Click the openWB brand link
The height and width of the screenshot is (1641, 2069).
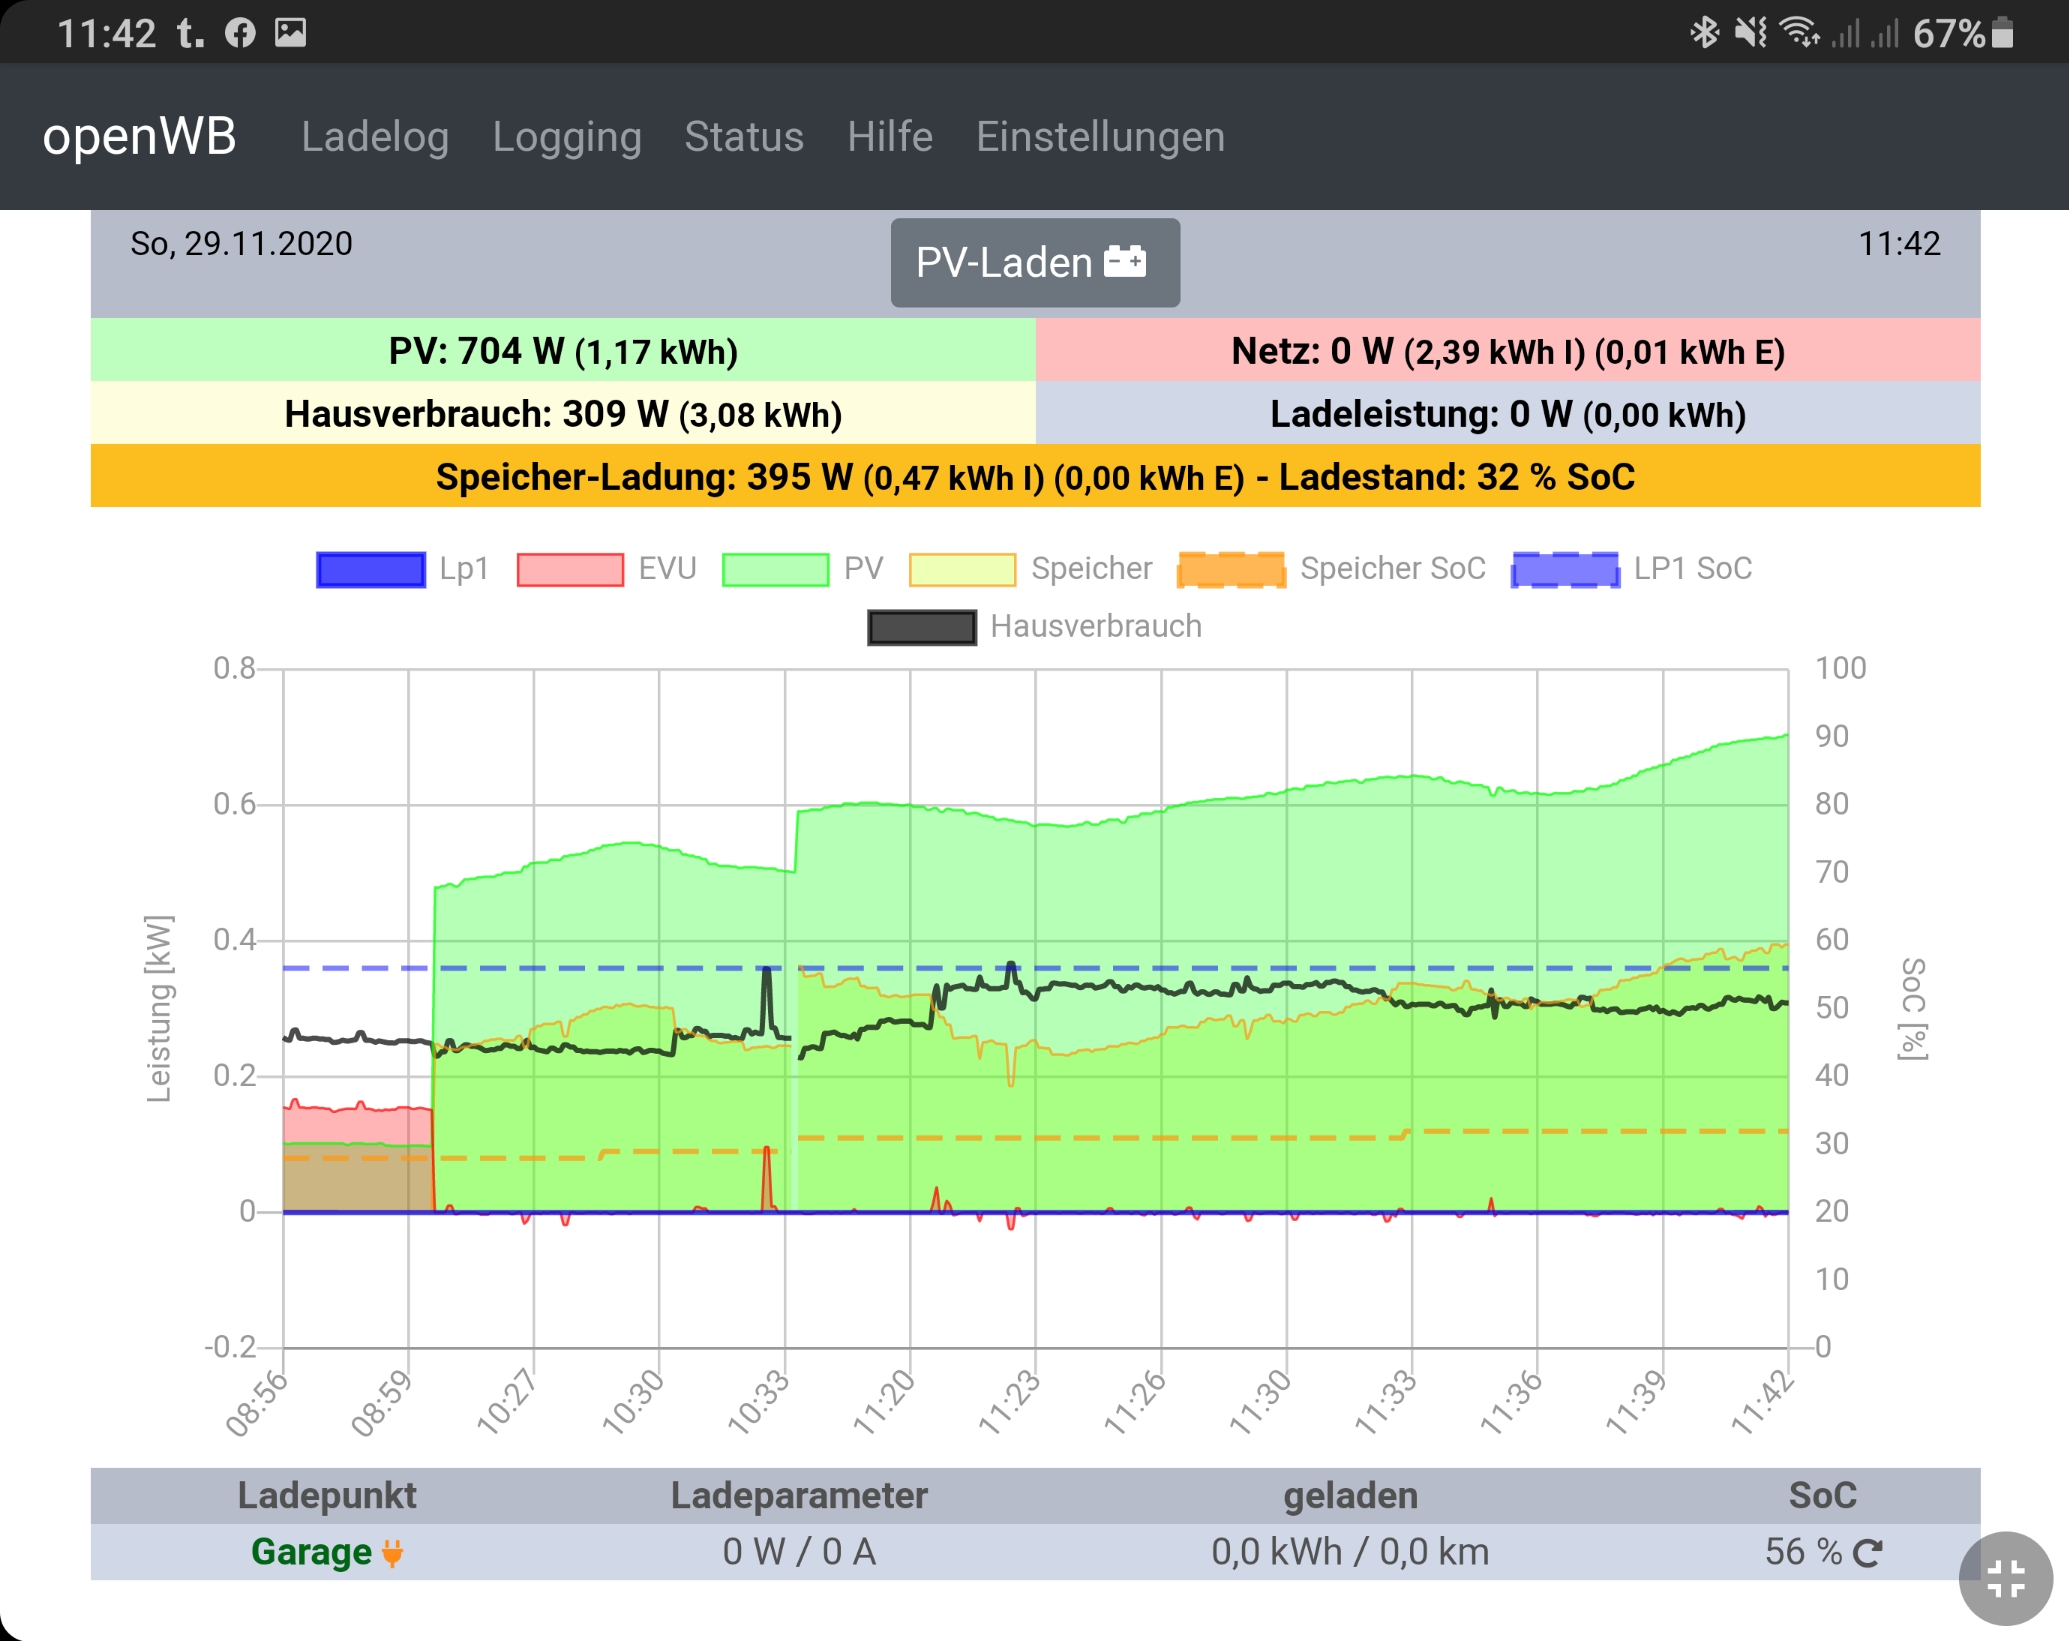pyautogui.click(x=139, y=137)
